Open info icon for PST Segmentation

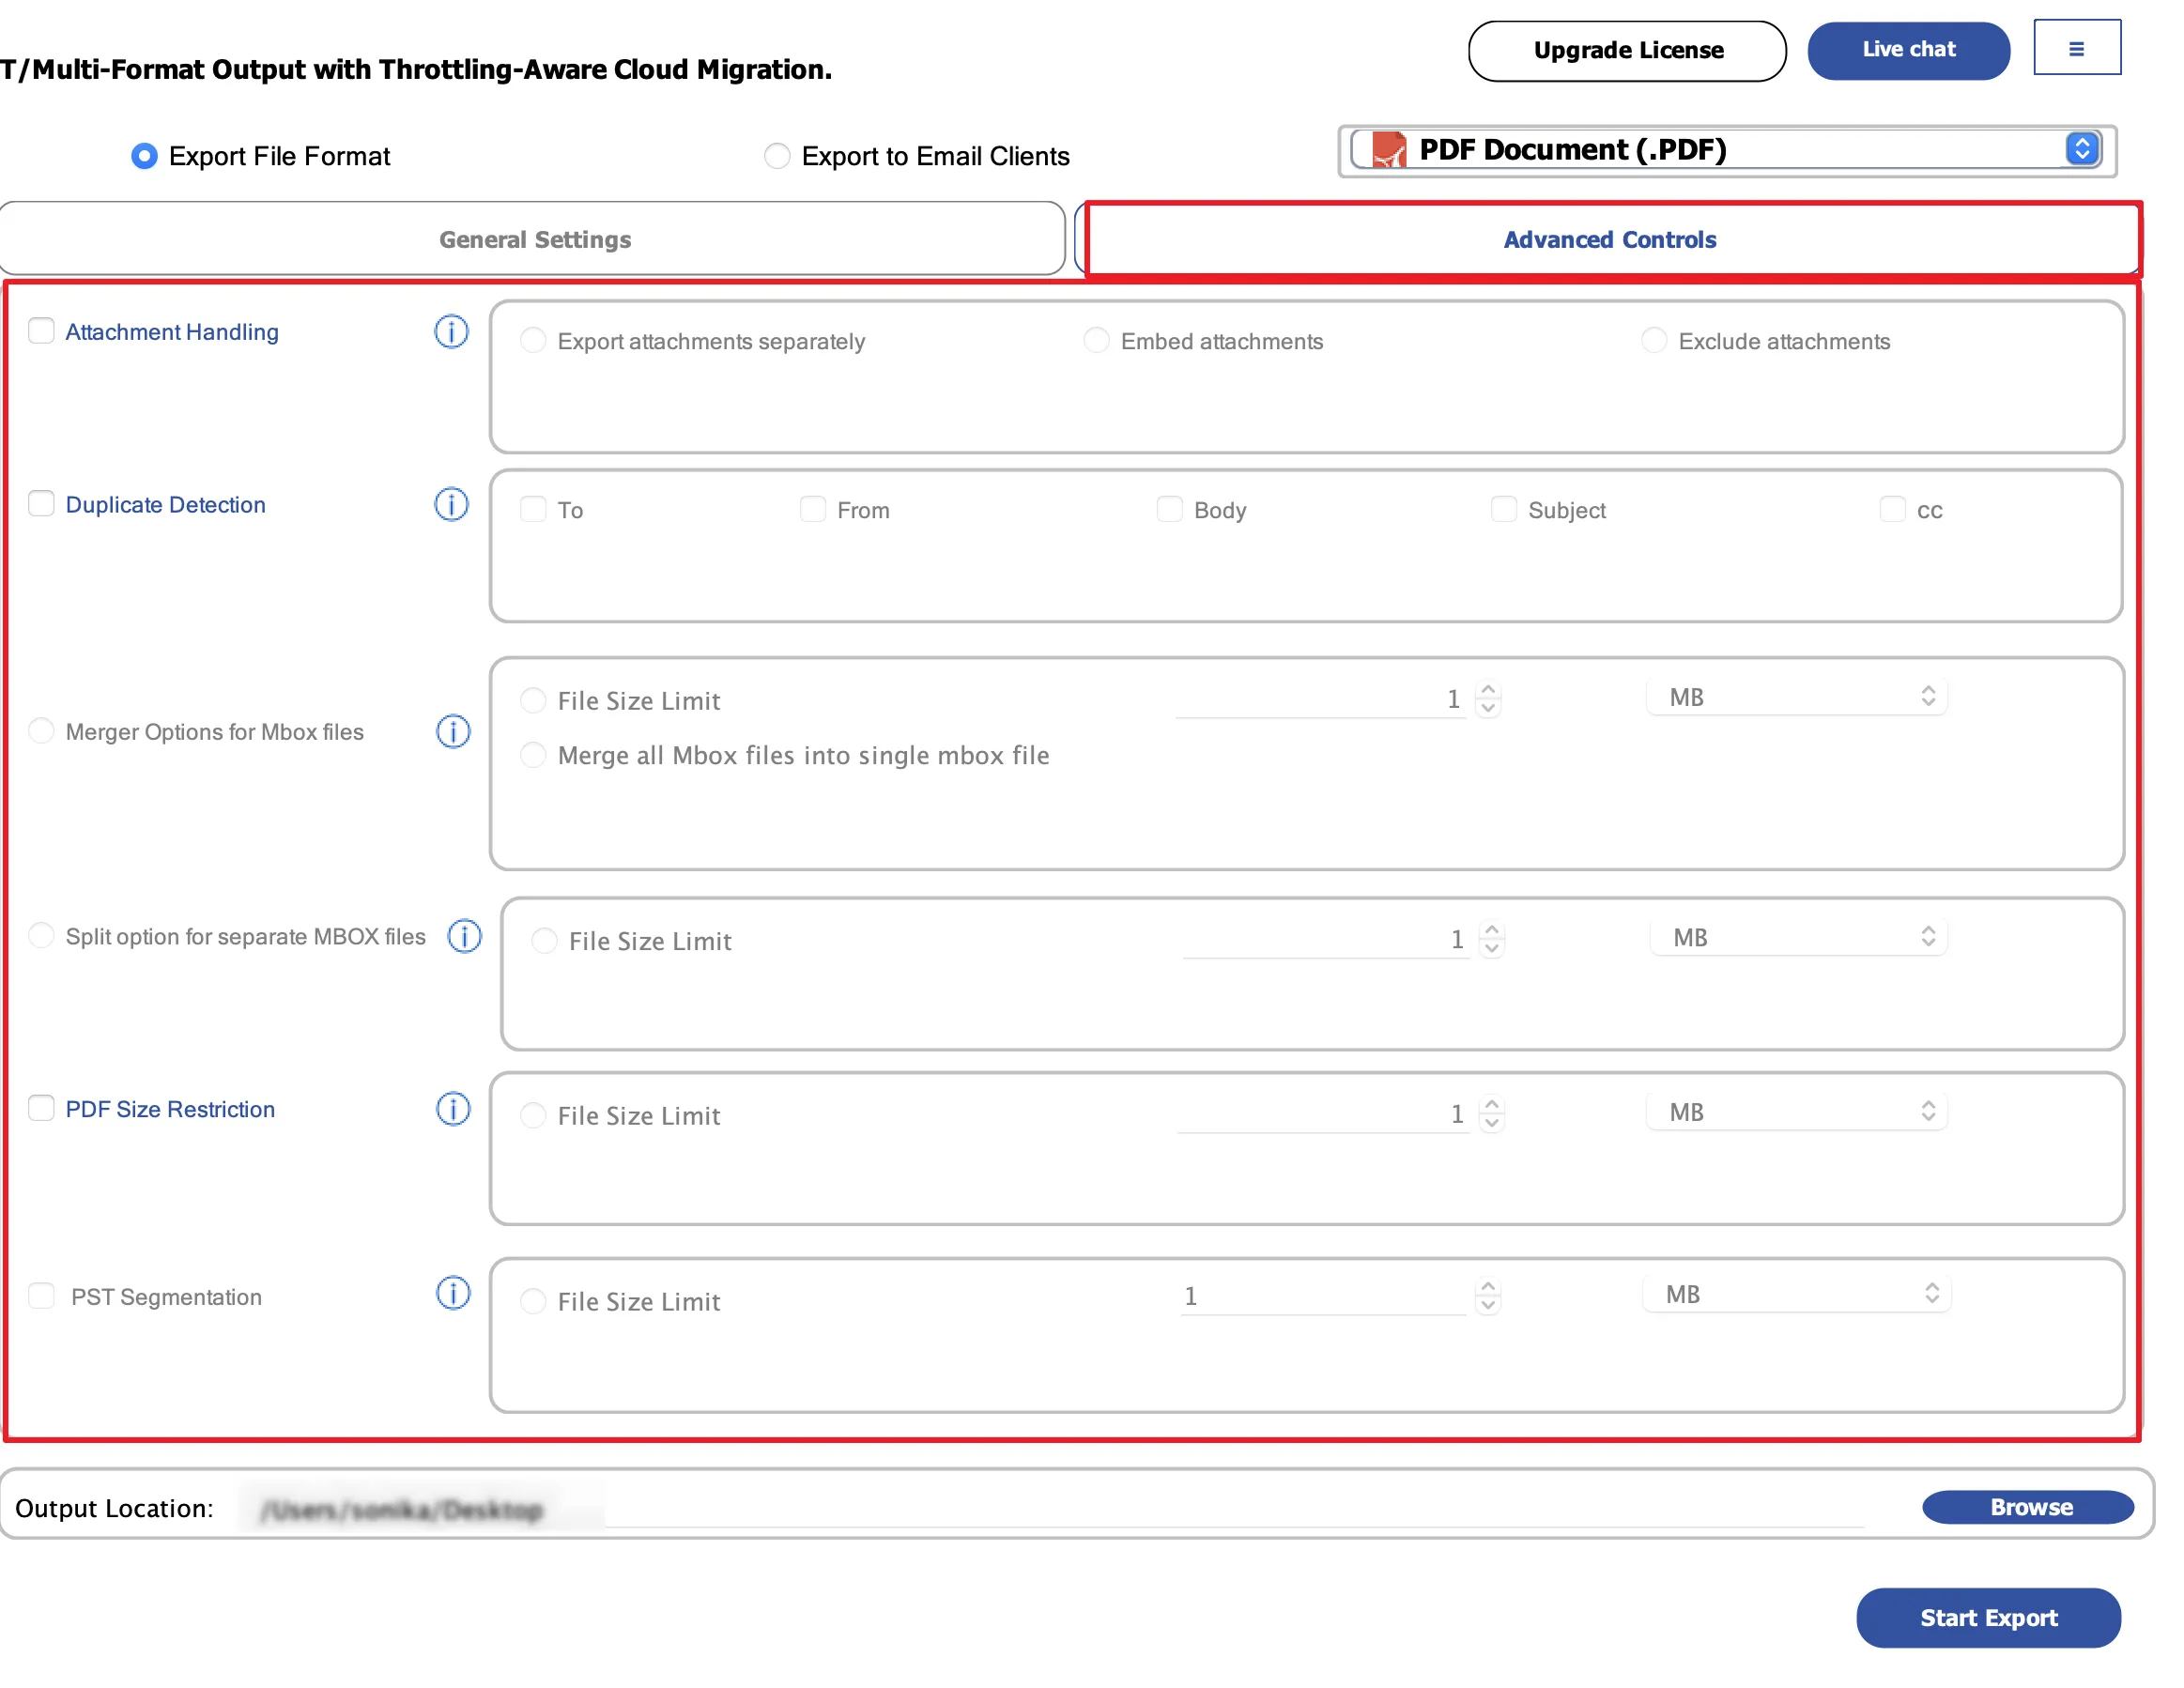click(453, 1293)
